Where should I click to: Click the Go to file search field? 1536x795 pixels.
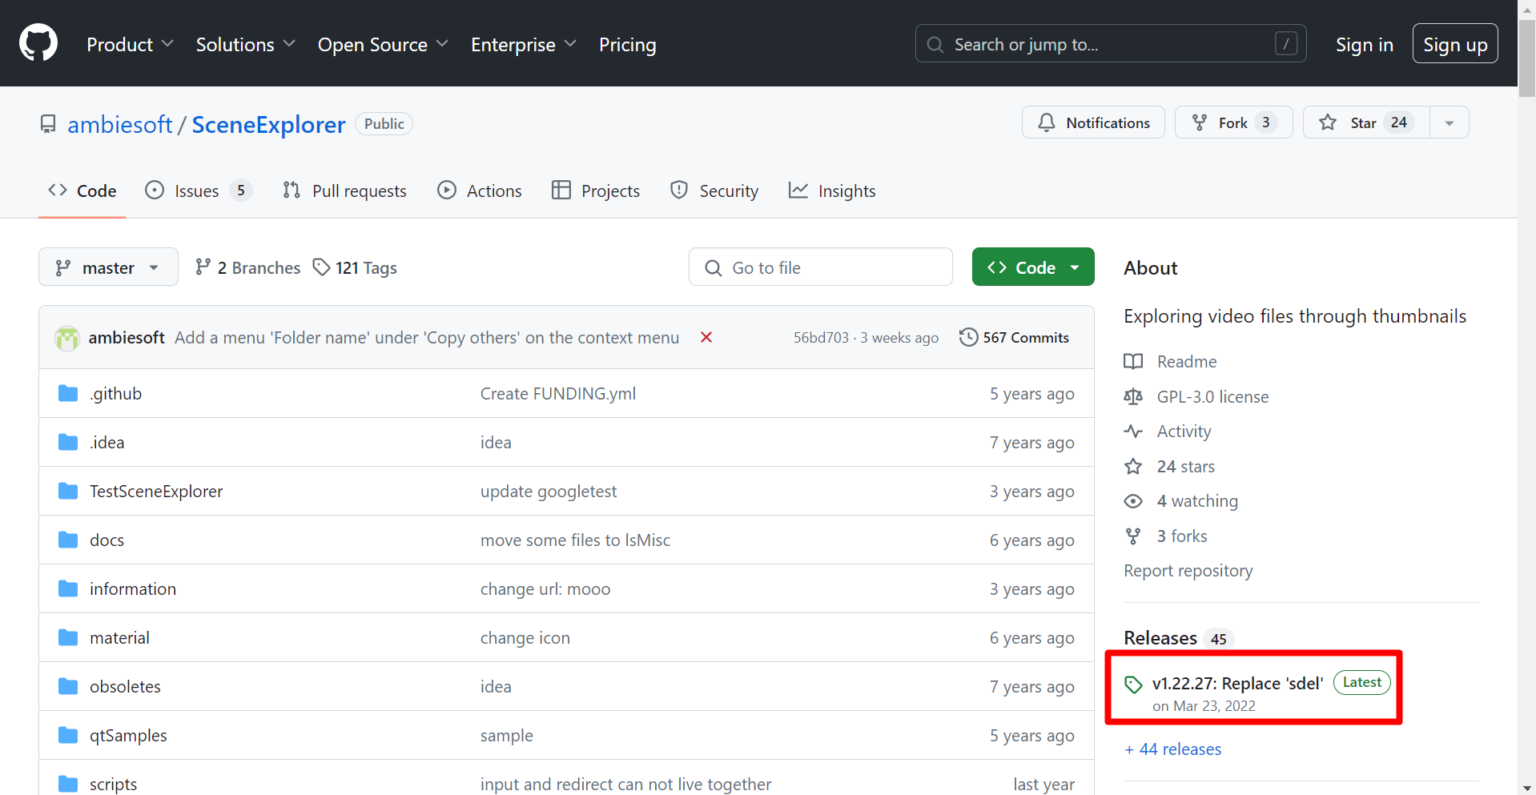(x=820, y=268)
